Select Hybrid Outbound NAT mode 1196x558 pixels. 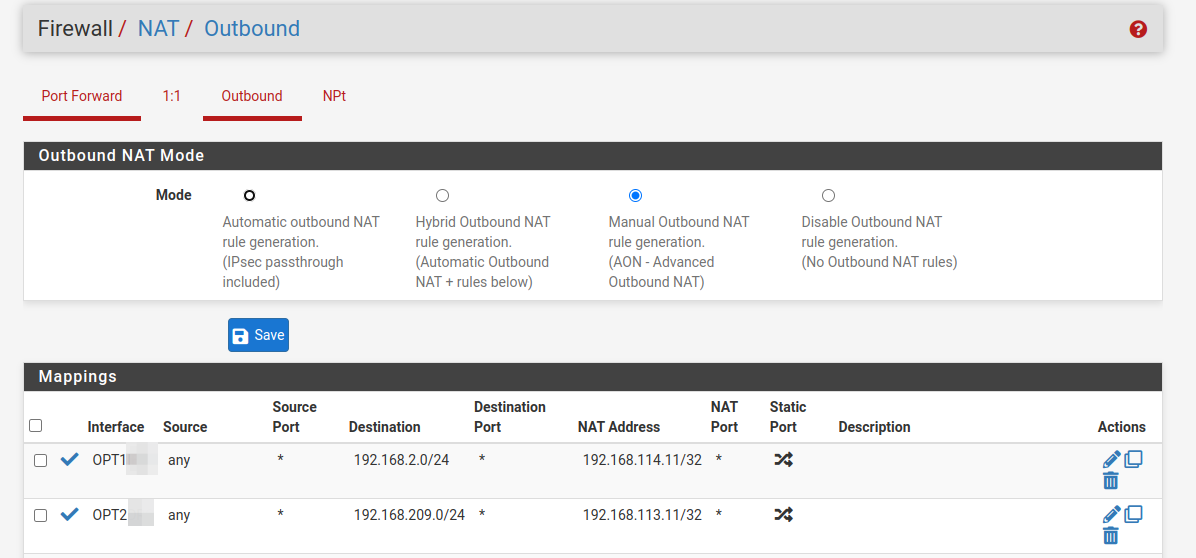tap(442, 196)
